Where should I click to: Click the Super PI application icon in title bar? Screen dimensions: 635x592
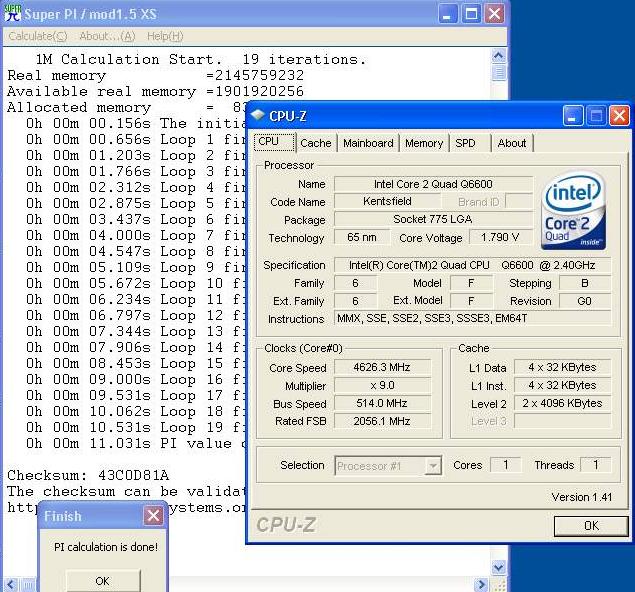(12, 13)
